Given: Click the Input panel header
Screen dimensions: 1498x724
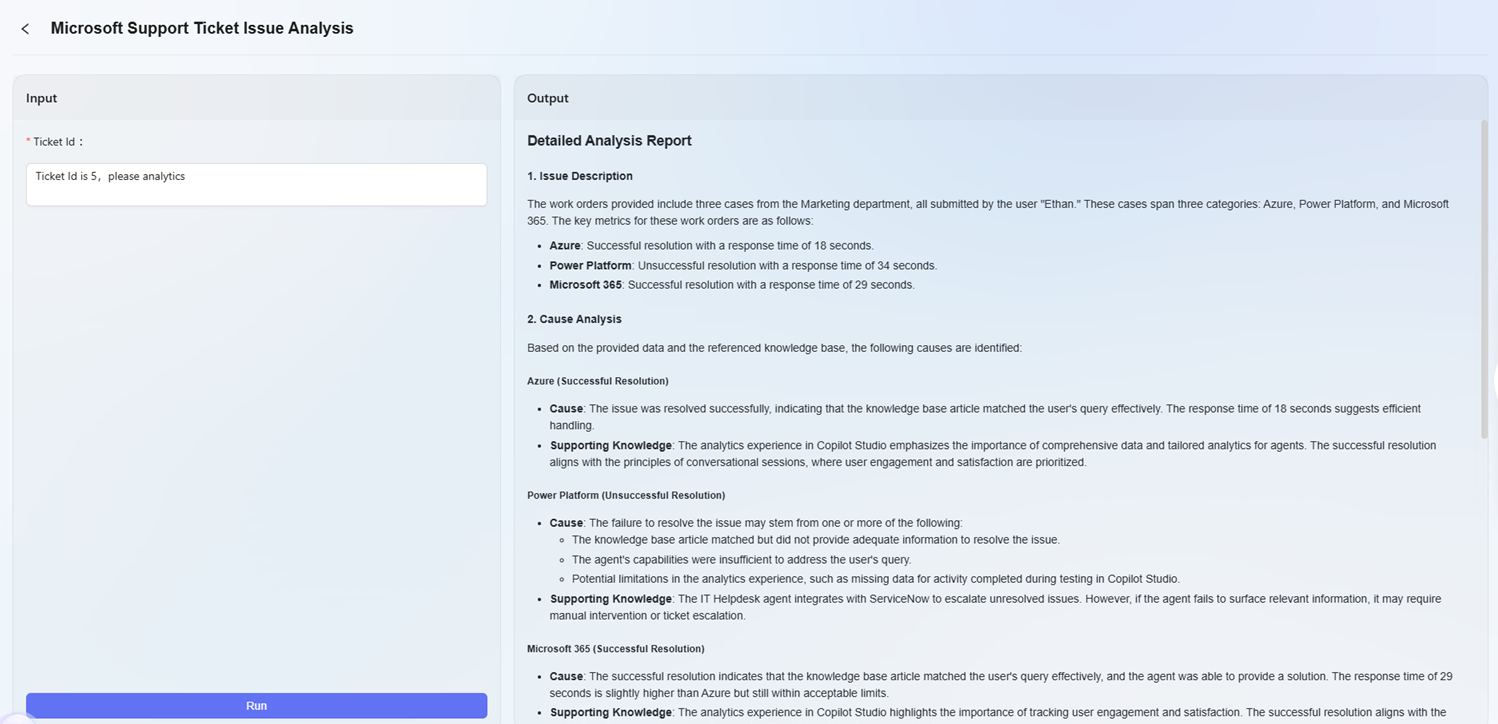Looking at the screenshot, I should coord(42,98).
